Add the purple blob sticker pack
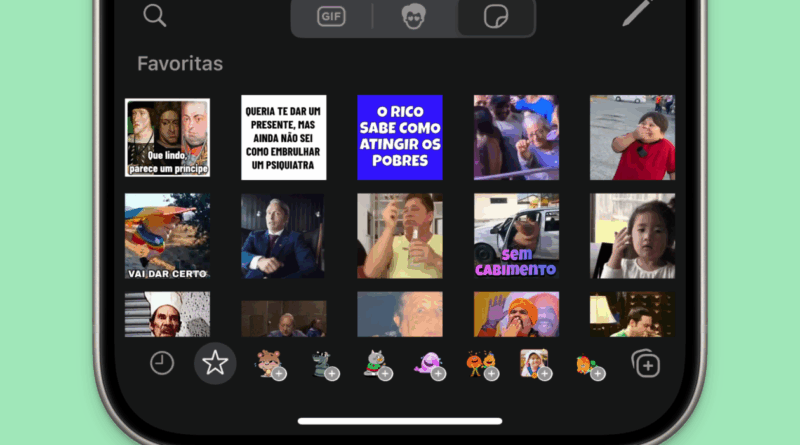This screenshot has height=445, width=800. (430, 365)
